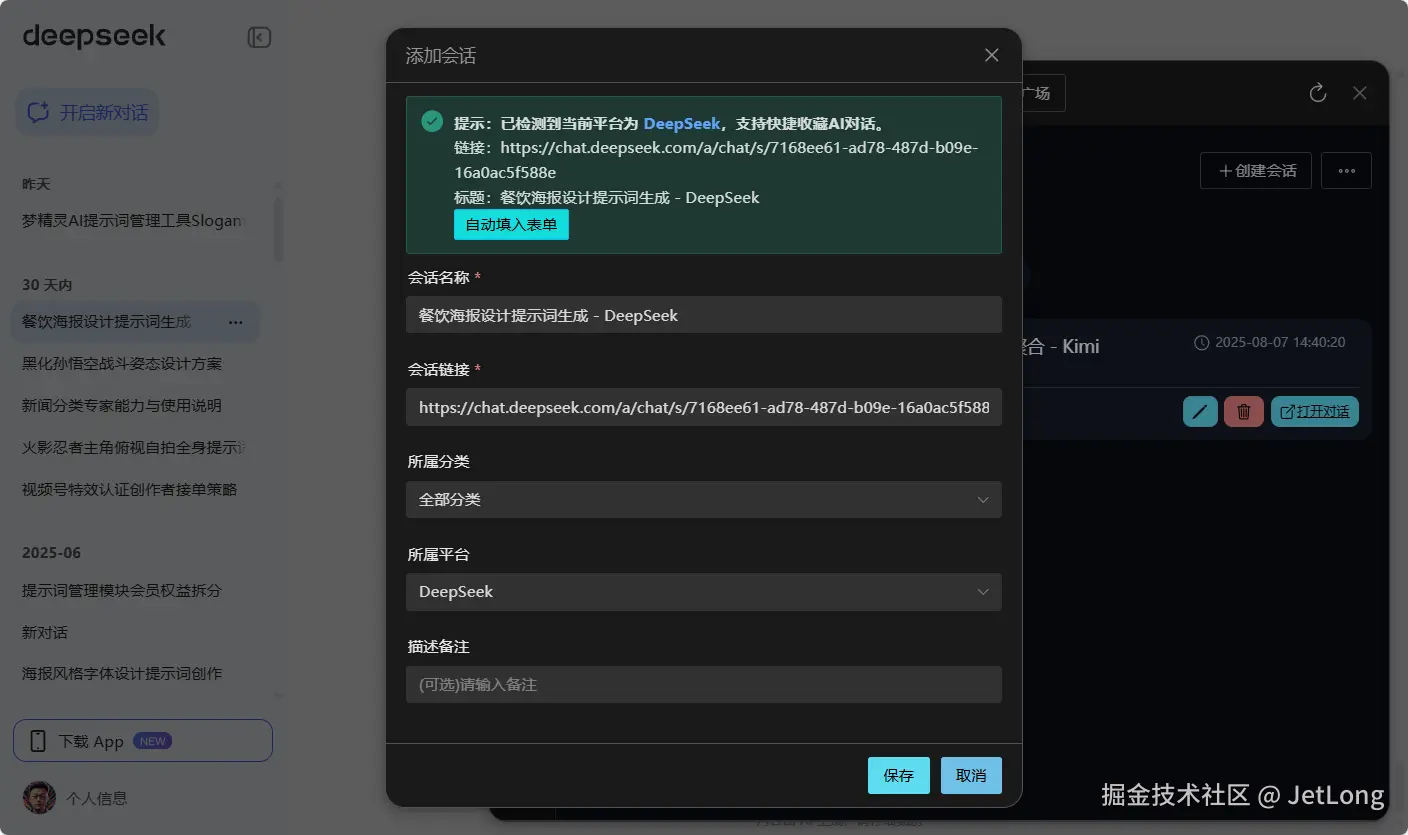Open the 提示词管理模块会员权益拆分 chat

[x=122, y=591]
